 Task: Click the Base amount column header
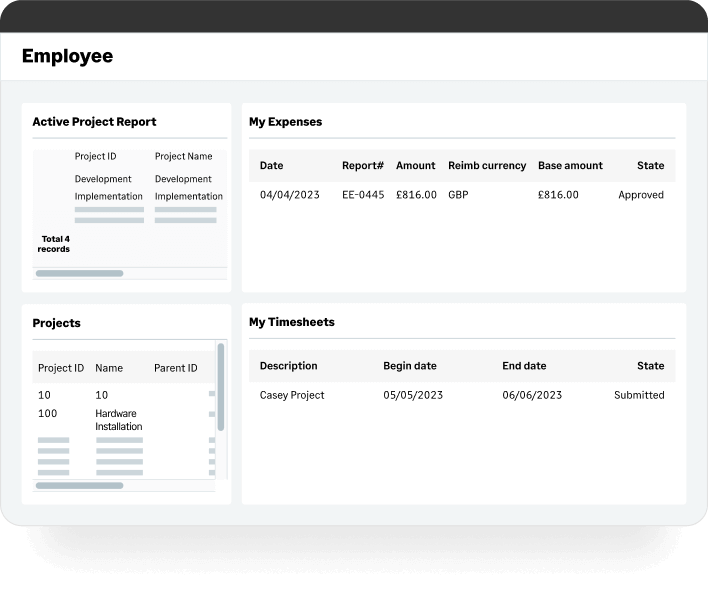tap(570, 166)
